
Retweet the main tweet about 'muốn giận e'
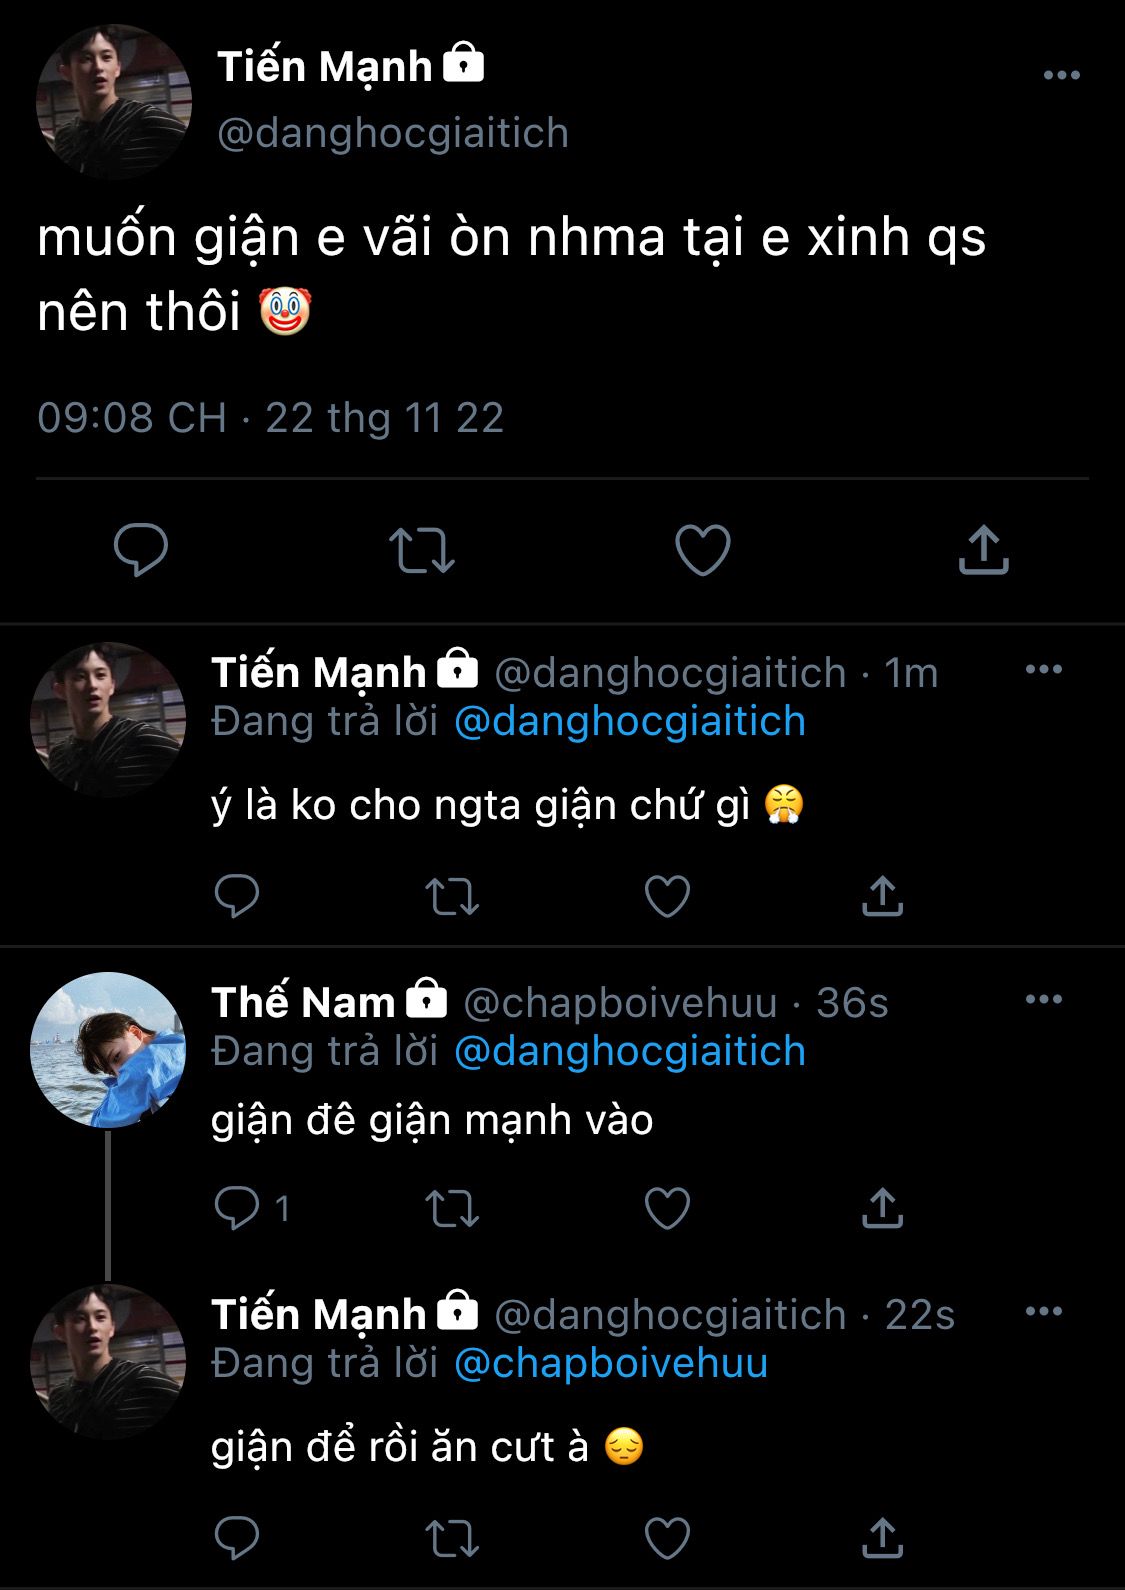[x=421, y=549]
